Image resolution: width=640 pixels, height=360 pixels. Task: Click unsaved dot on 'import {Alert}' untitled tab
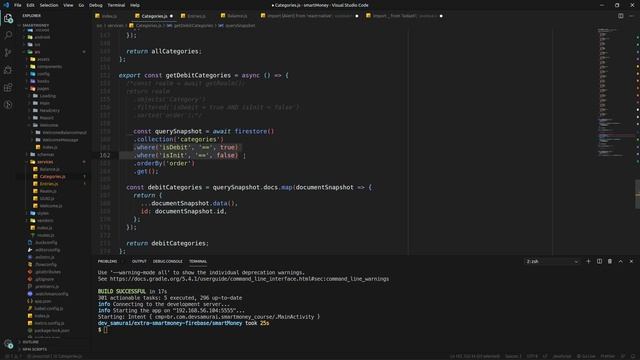pyautogui.click(x=357, y=16)
